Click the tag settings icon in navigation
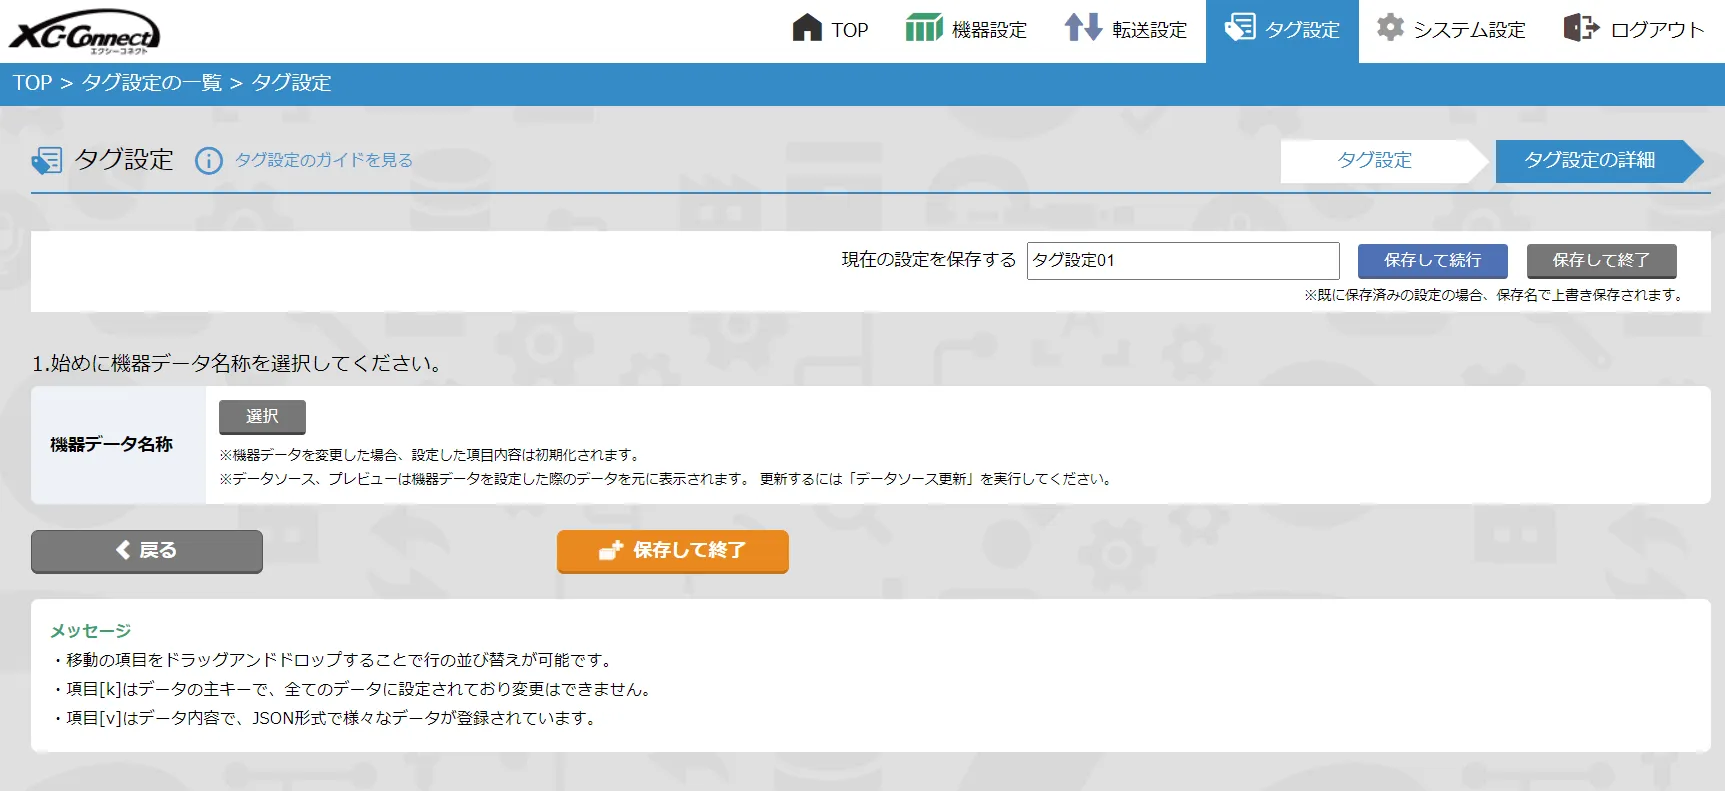The image size is (1725, 791). click(1240, 27)
